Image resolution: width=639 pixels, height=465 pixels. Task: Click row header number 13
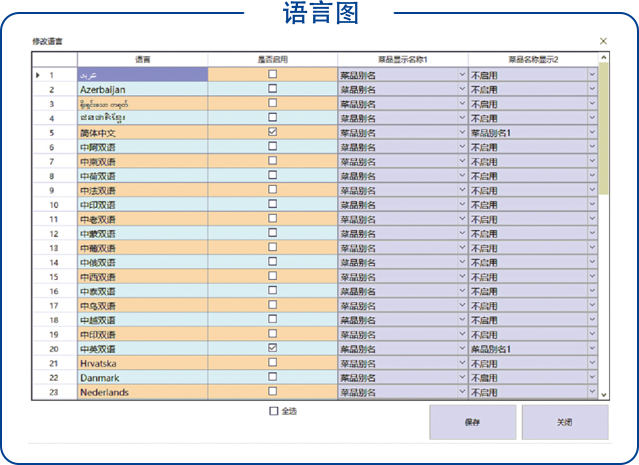54,248
